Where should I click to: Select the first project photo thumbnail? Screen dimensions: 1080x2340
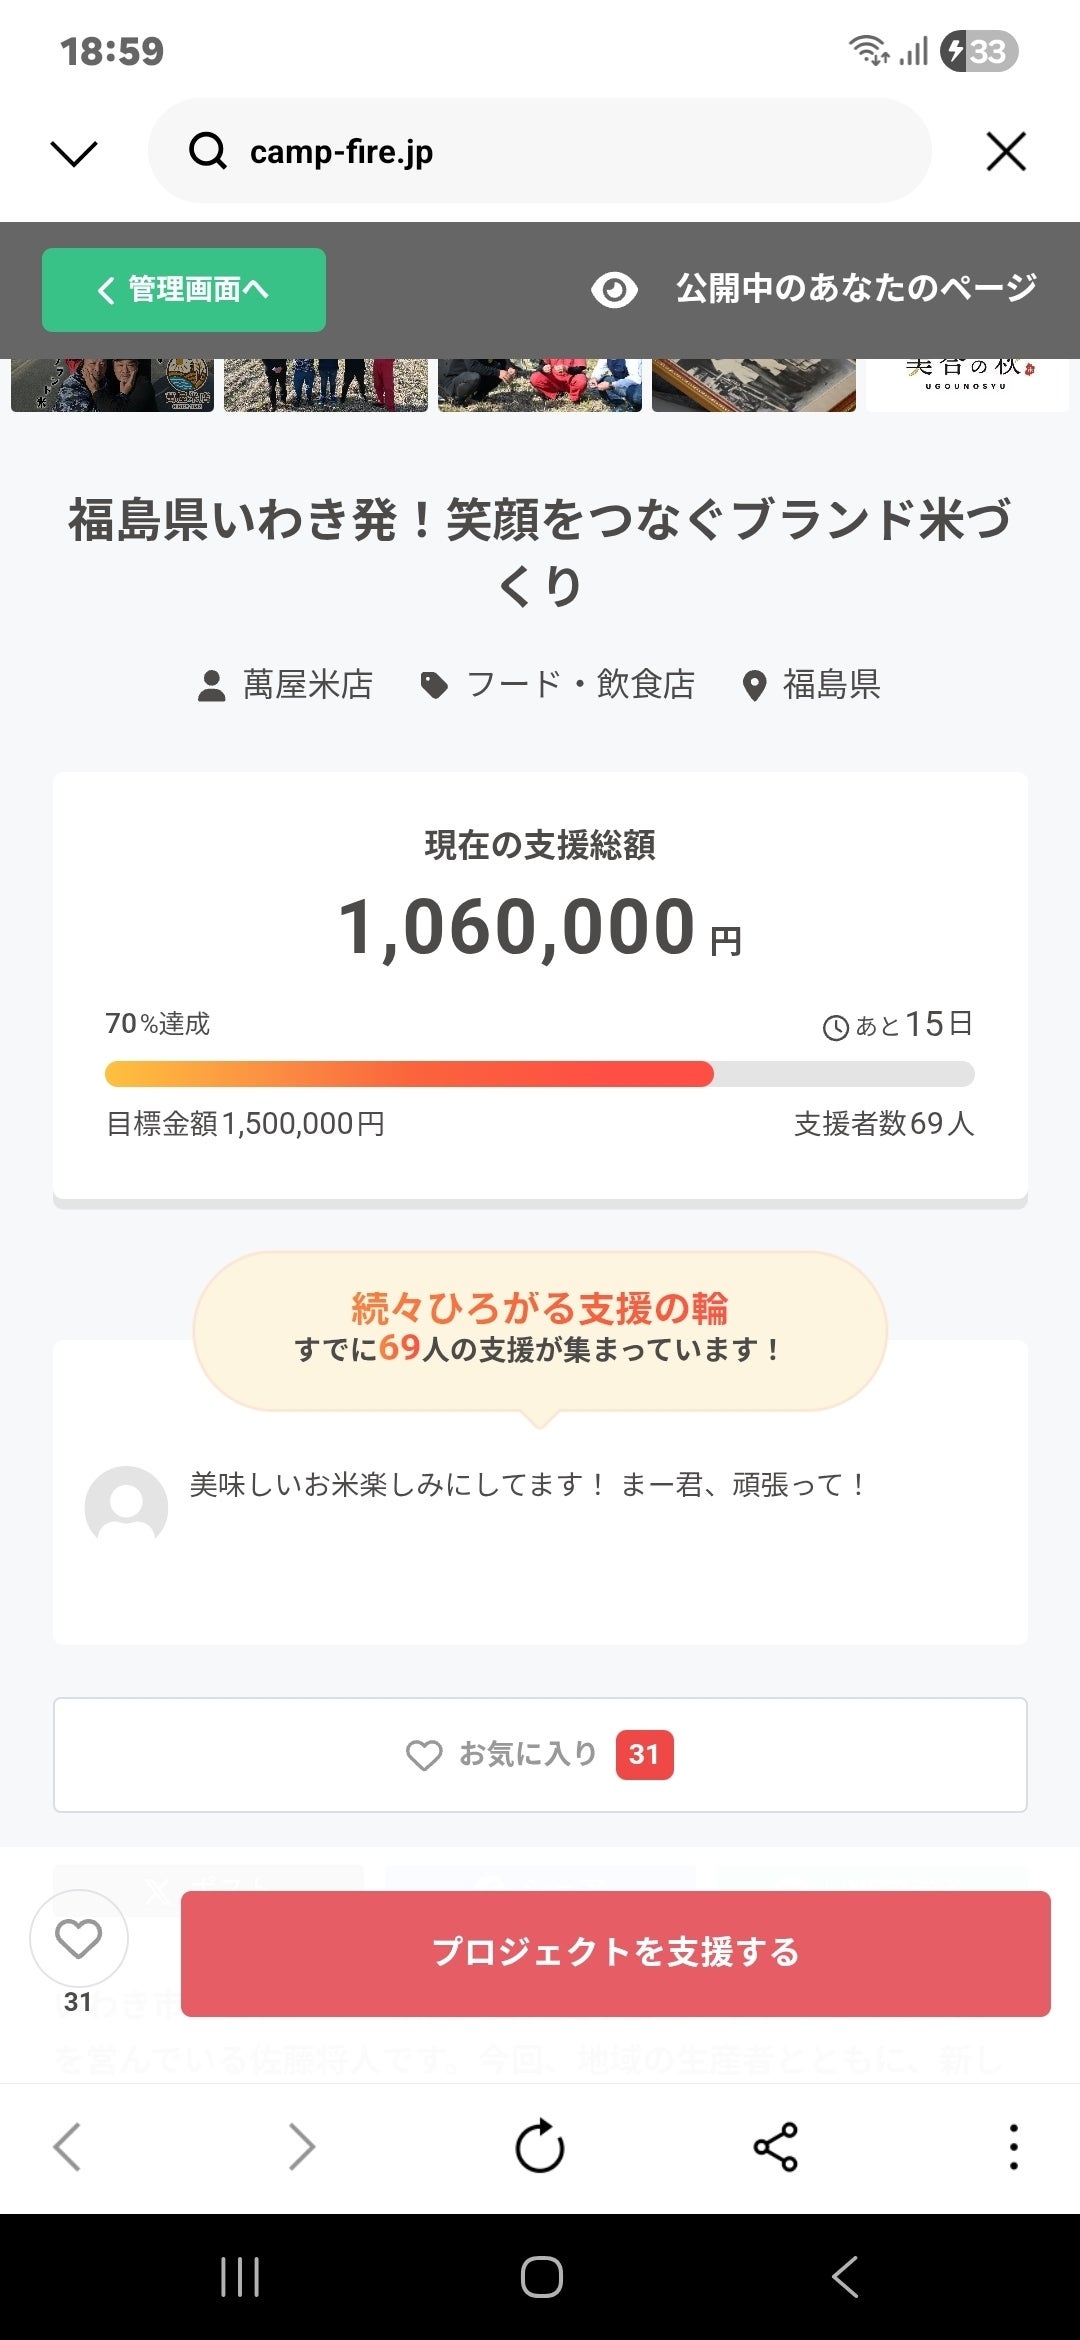coord(112,385)
